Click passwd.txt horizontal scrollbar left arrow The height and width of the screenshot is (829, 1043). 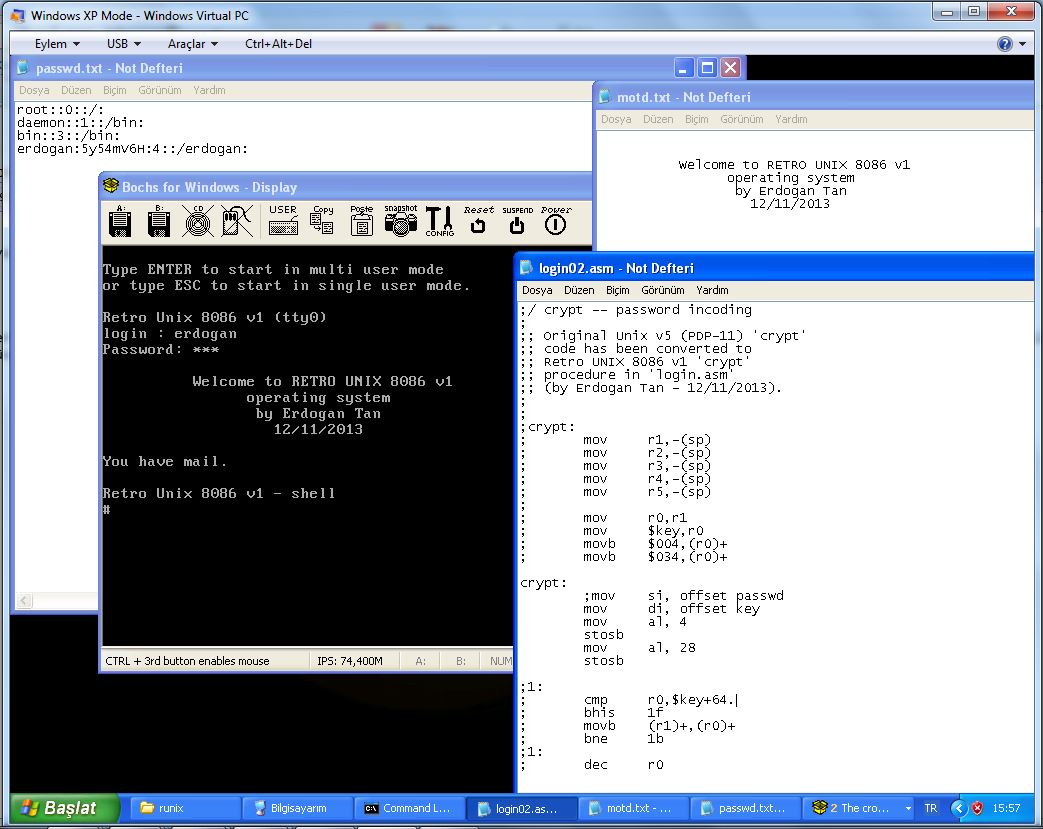24,601
